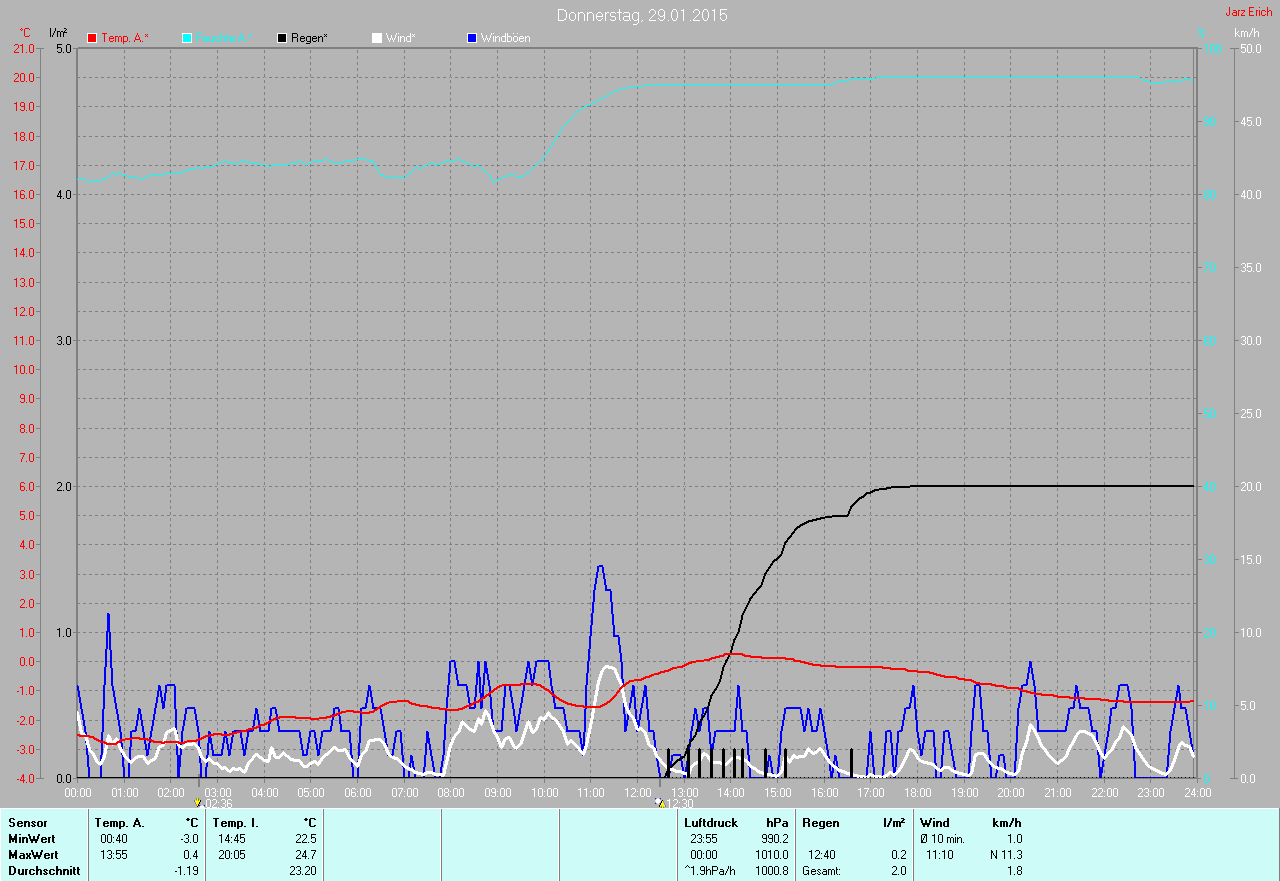
Task: Click the indoor min time "14:45"
Action: 232,839
